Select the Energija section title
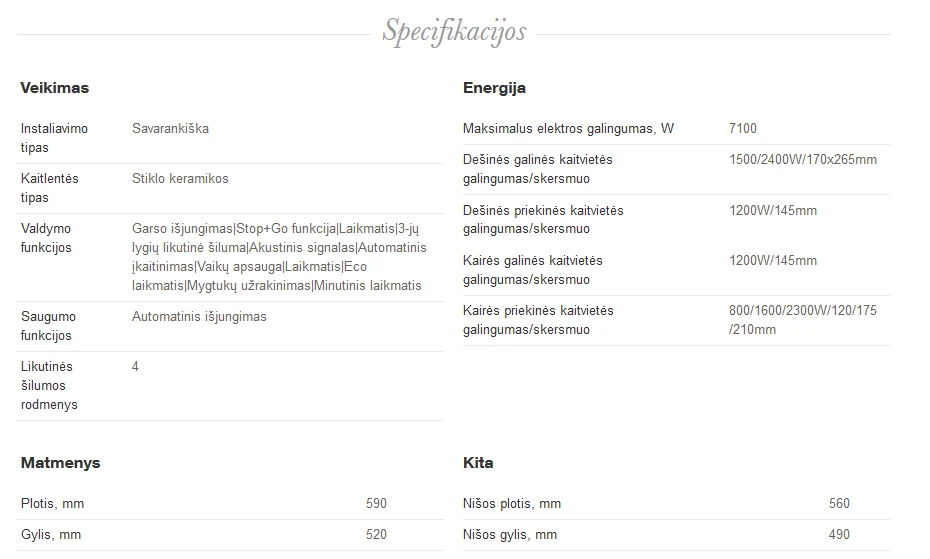Viewport: 930px width, 559px height. click(494, 88)
